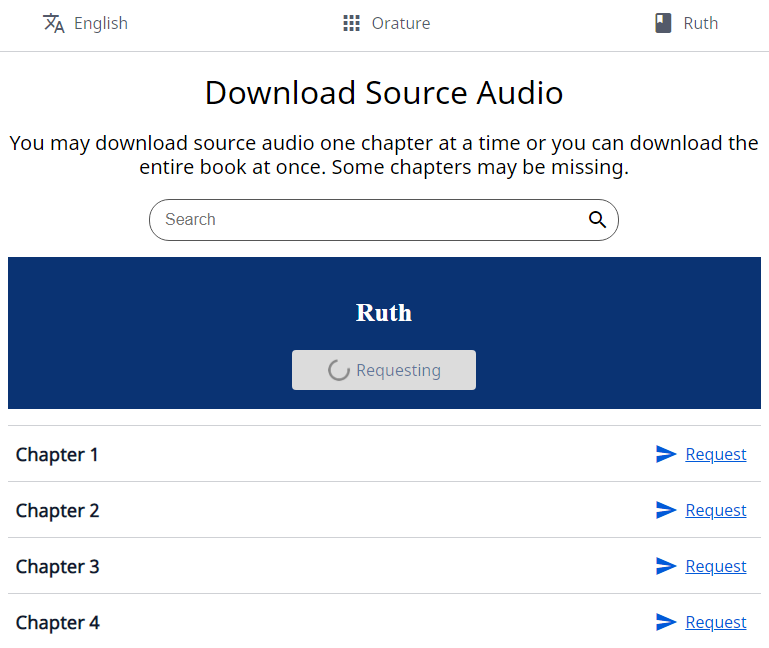The image size is (769, 648).
Task: Click Request link for Chapter 4
Action: coord(716,622)
